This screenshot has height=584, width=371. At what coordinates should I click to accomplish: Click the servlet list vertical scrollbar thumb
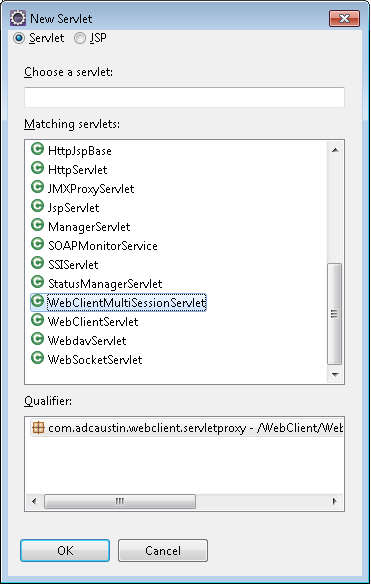pos(334,314)
